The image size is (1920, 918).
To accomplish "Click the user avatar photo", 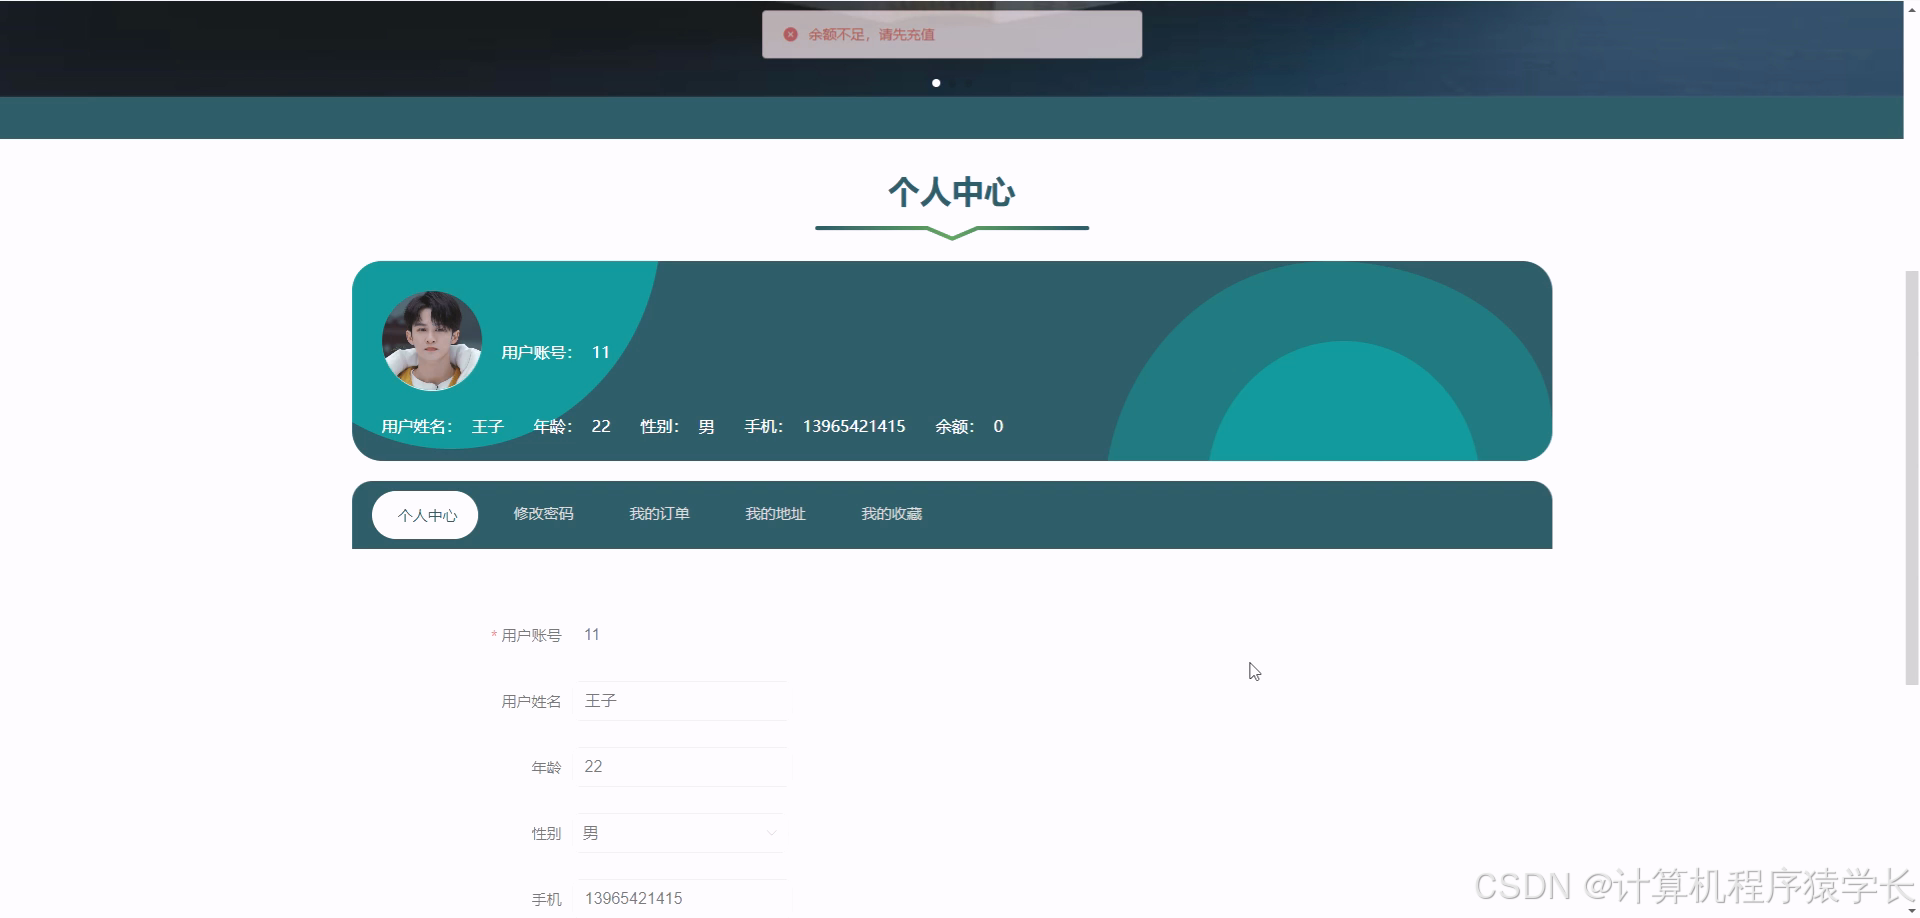I will (432, 341).
